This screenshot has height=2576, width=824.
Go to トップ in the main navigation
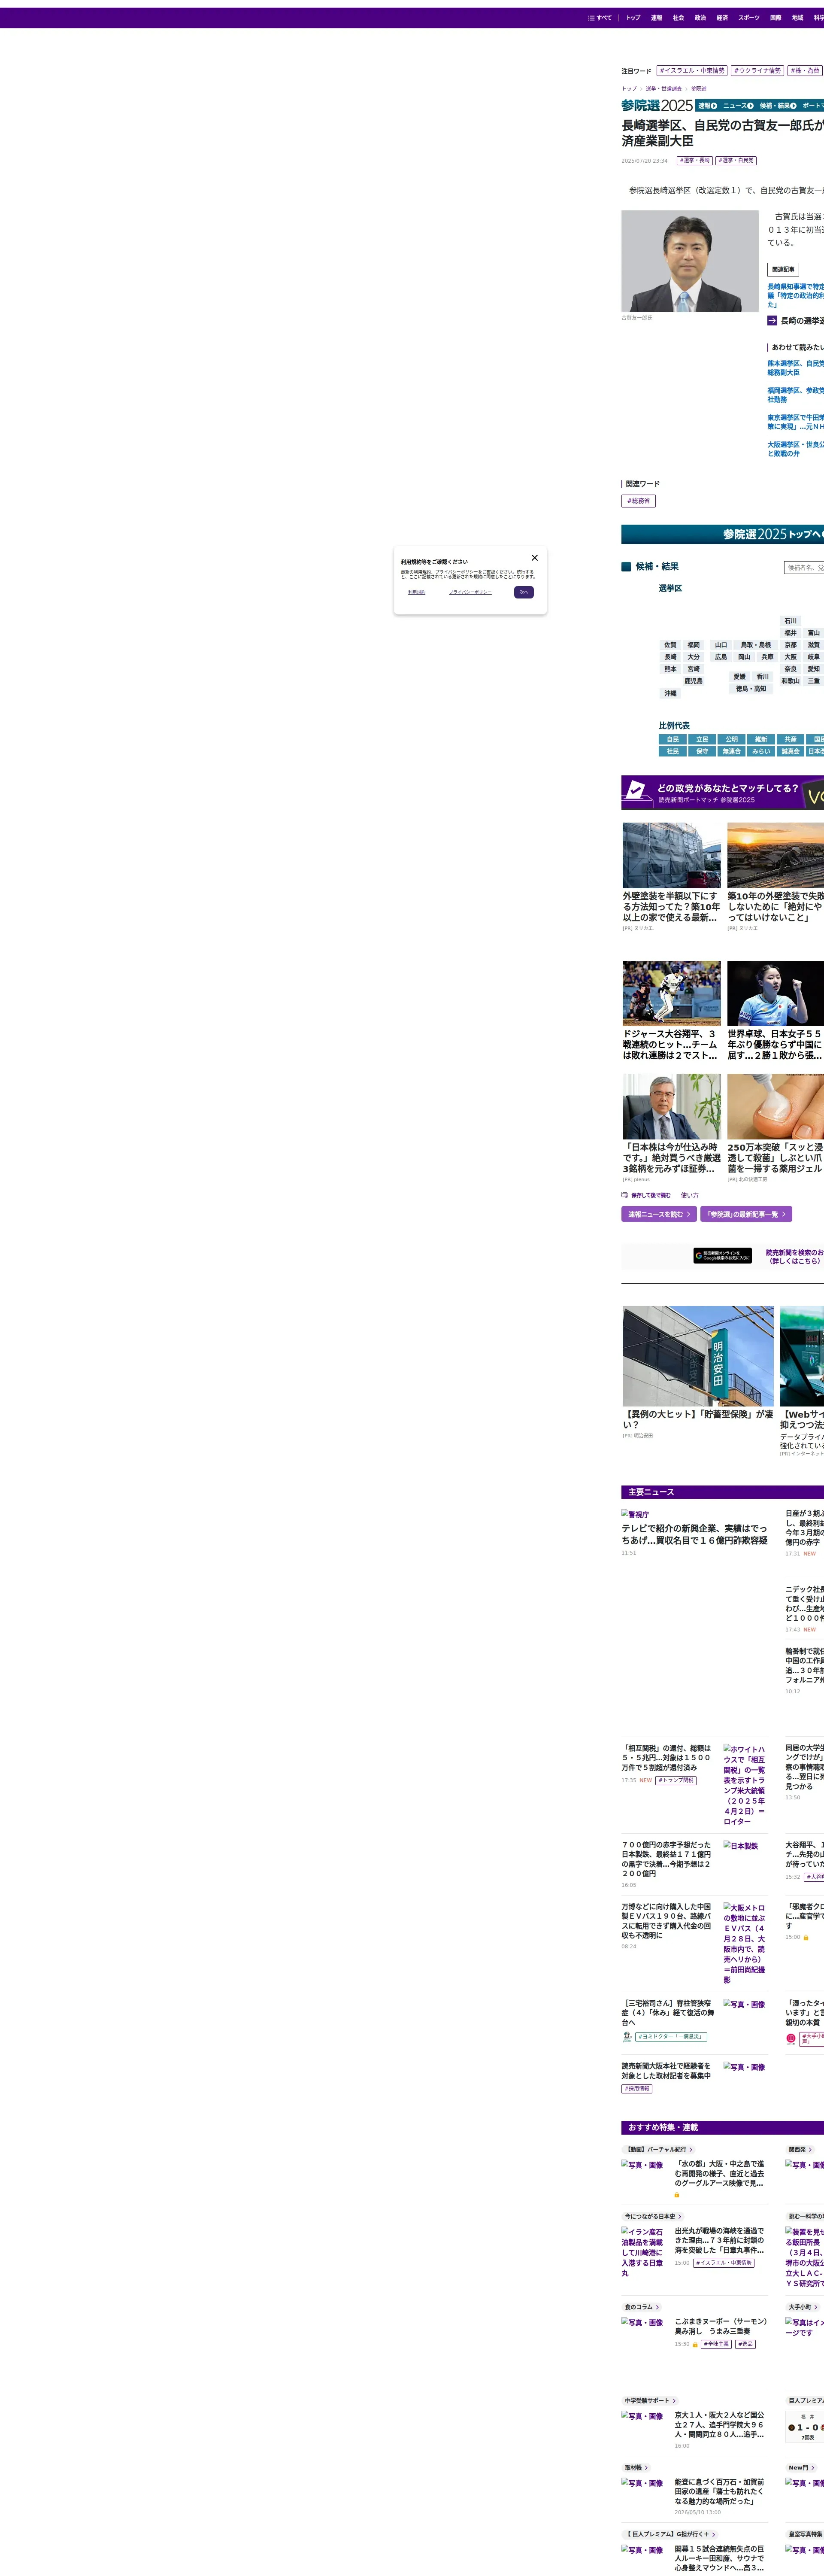click(633, 18)
